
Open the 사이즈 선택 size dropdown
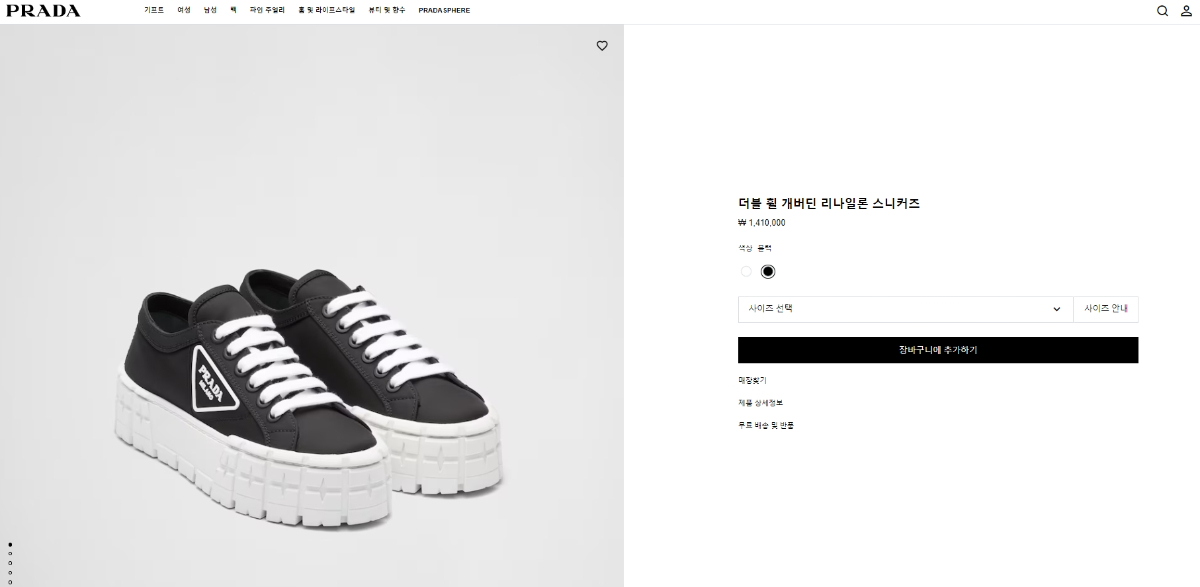tap(904, 309)
